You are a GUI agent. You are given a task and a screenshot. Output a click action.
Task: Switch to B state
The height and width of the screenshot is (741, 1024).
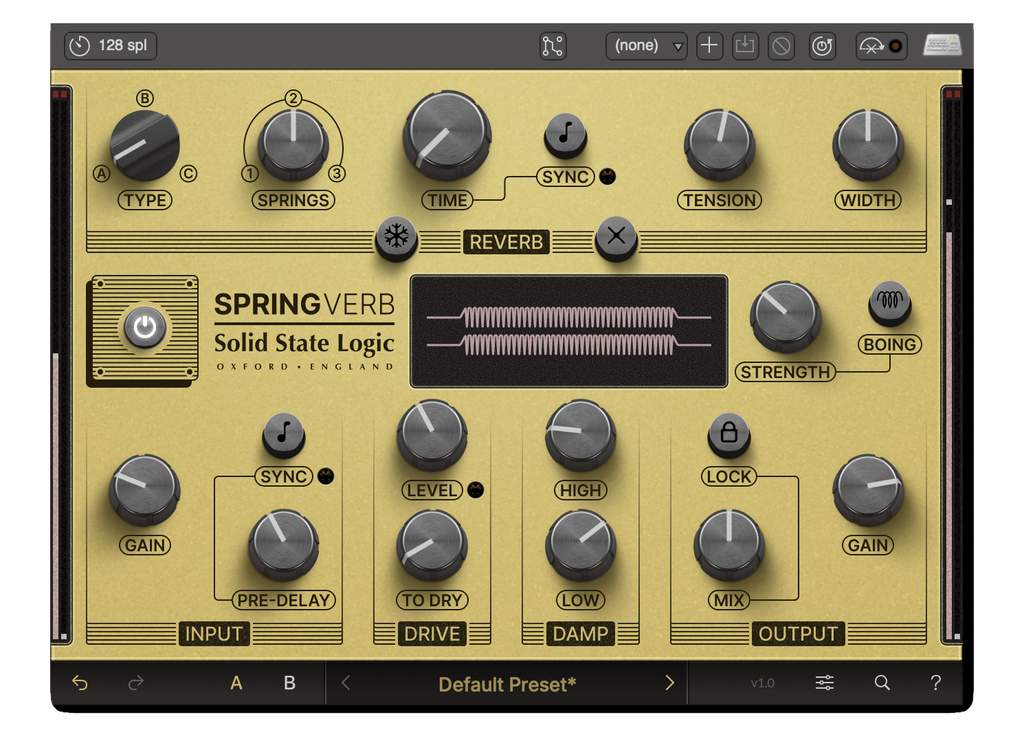click(289, 683)
